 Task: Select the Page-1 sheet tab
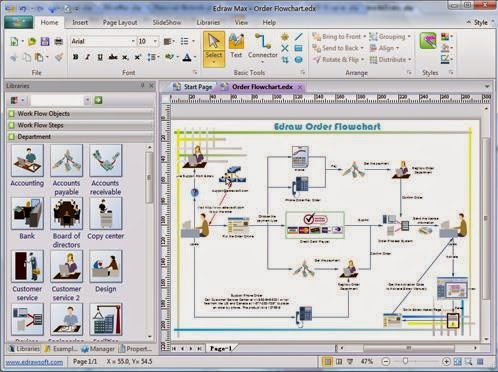pos(220,348)
